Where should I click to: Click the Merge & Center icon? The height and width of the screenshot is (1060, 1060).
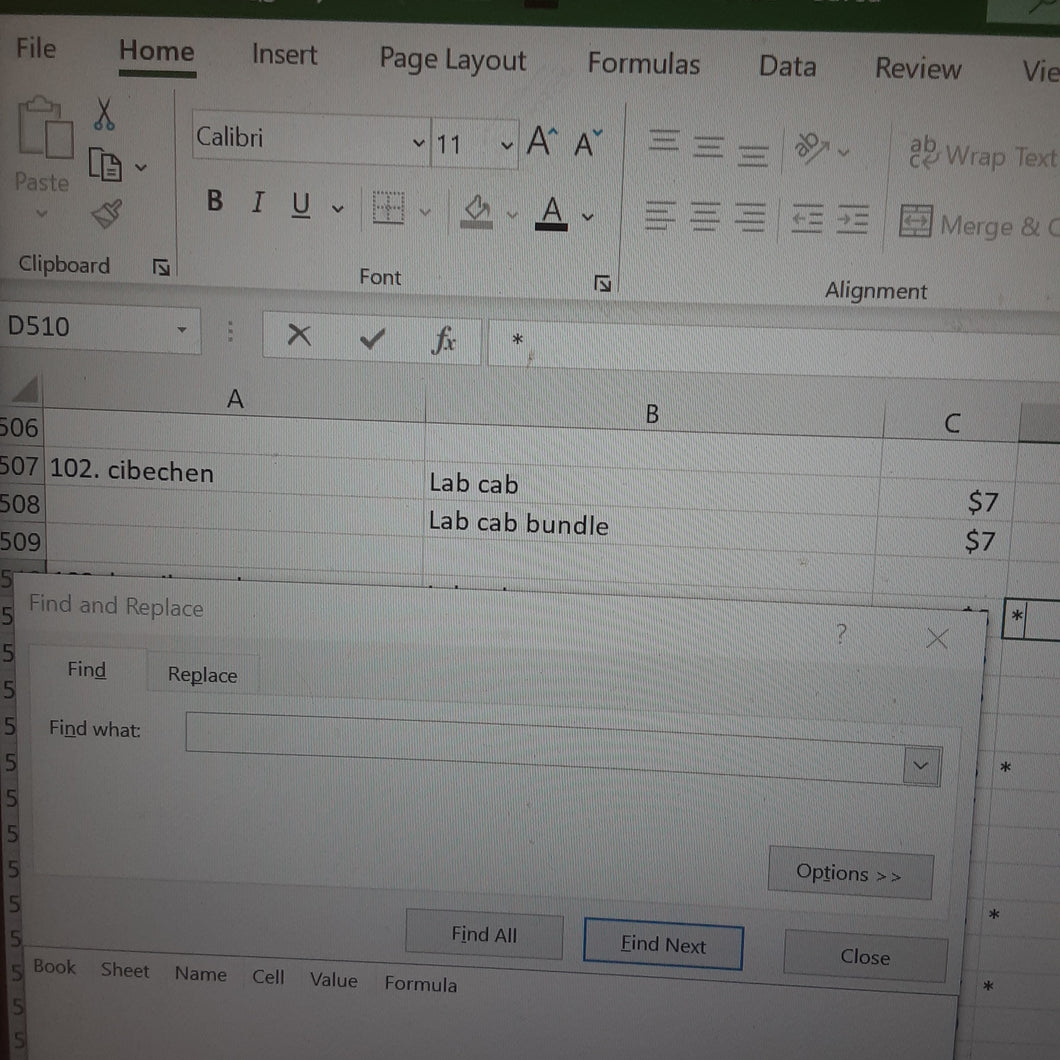[x=915, y=221]
